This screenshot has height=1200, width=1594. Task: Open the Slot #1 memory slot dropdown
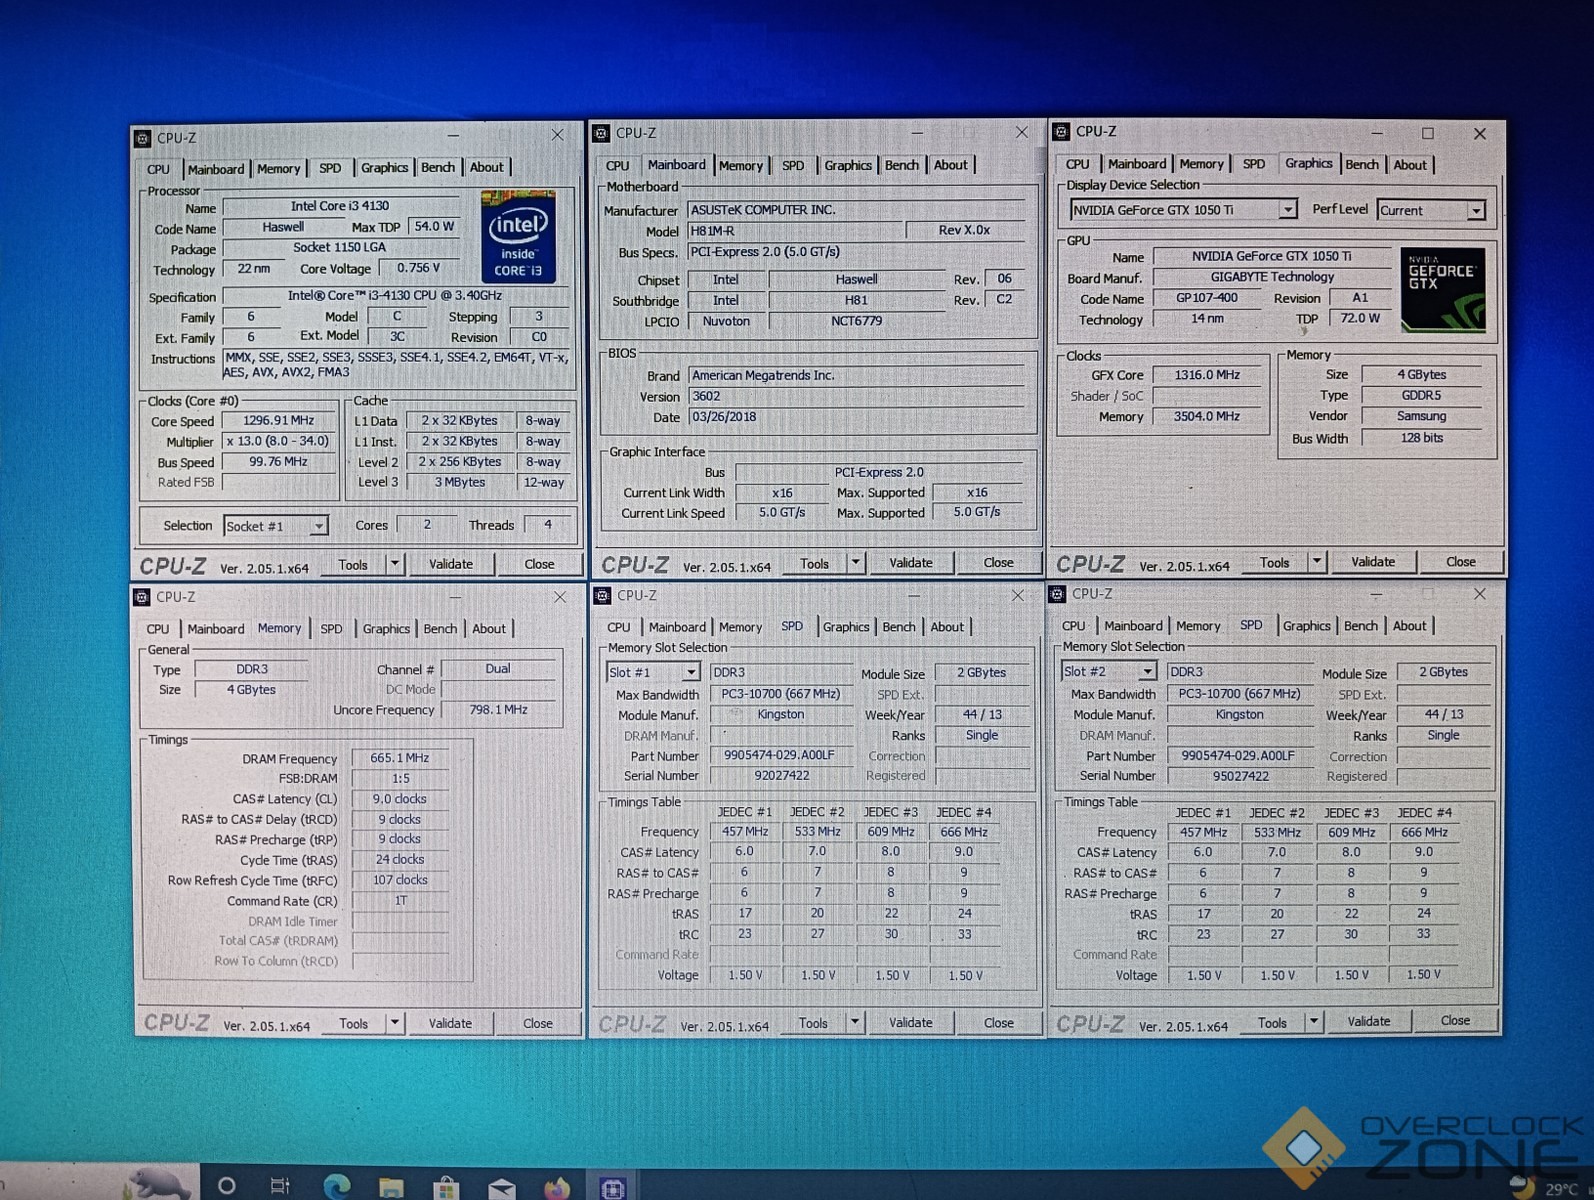click(690, 672)
